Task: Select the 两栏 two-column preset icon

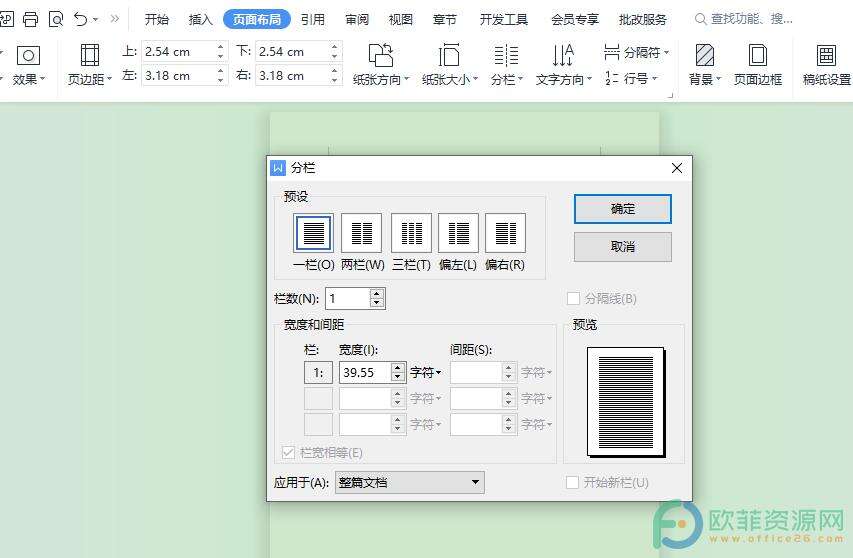Action: 361,233
